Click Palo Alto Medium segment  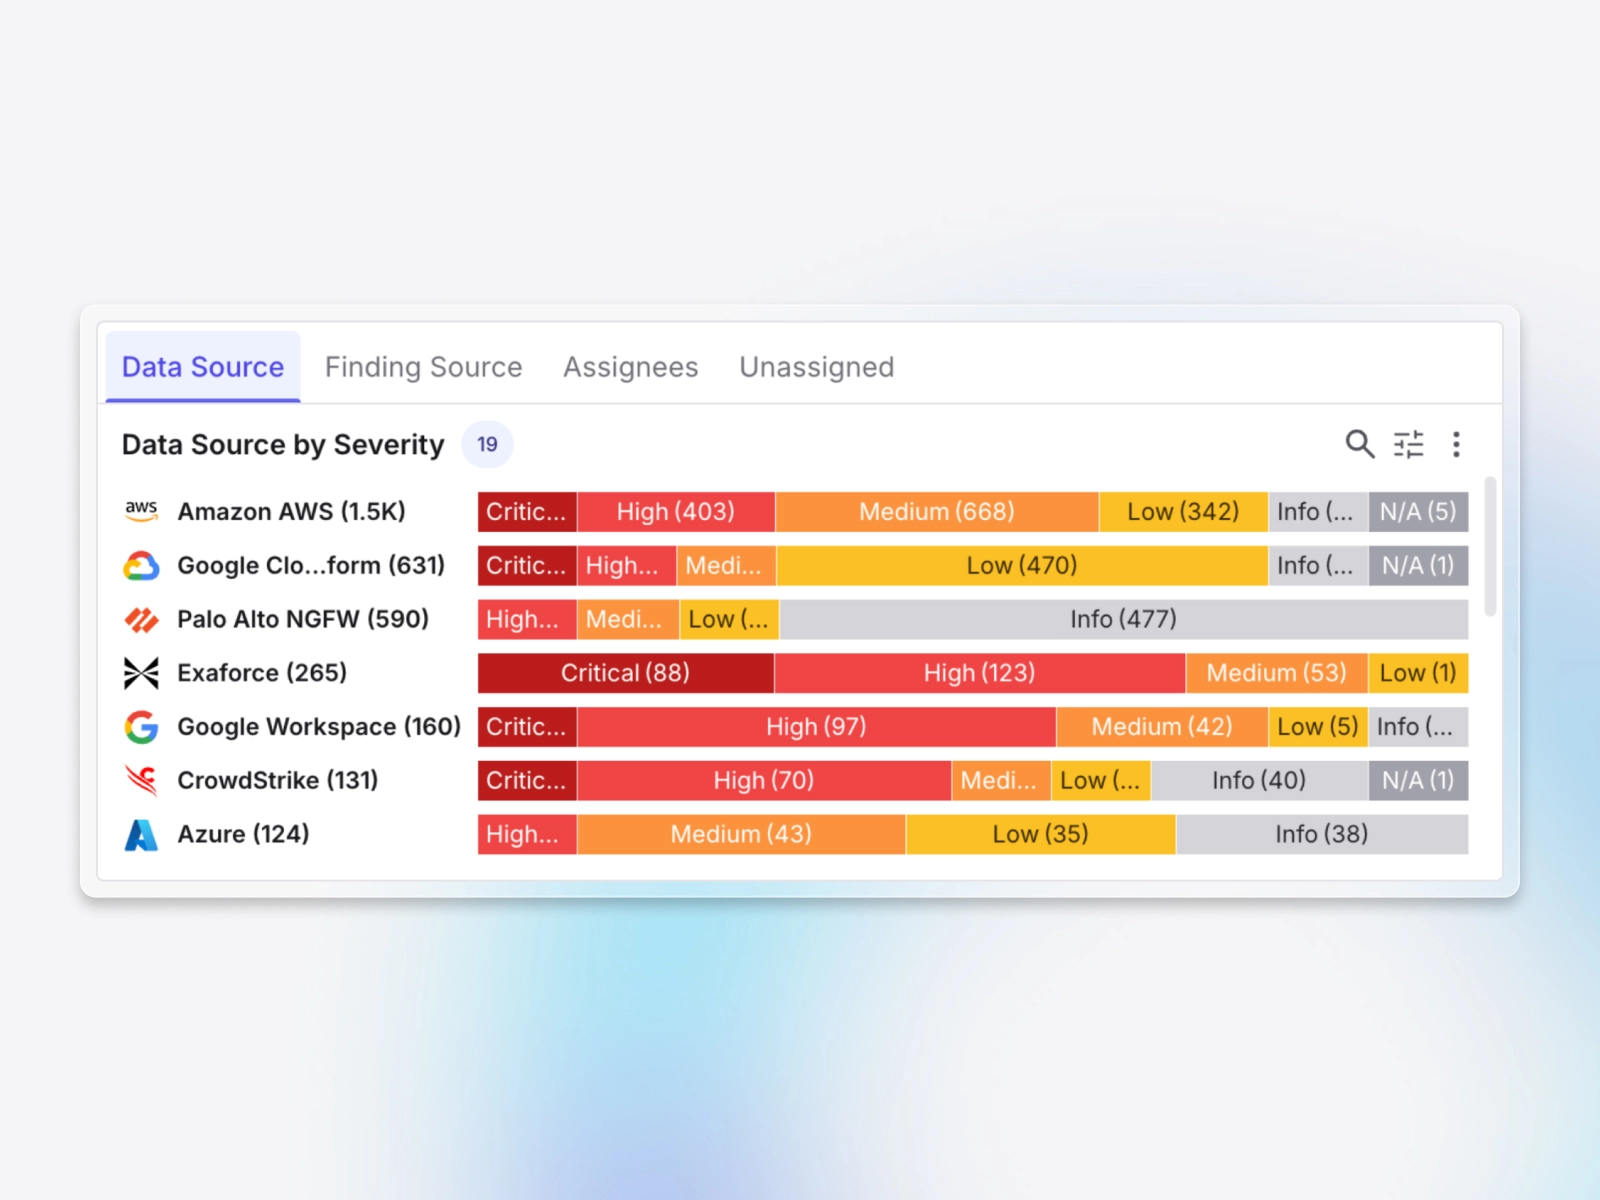[628, 619]
